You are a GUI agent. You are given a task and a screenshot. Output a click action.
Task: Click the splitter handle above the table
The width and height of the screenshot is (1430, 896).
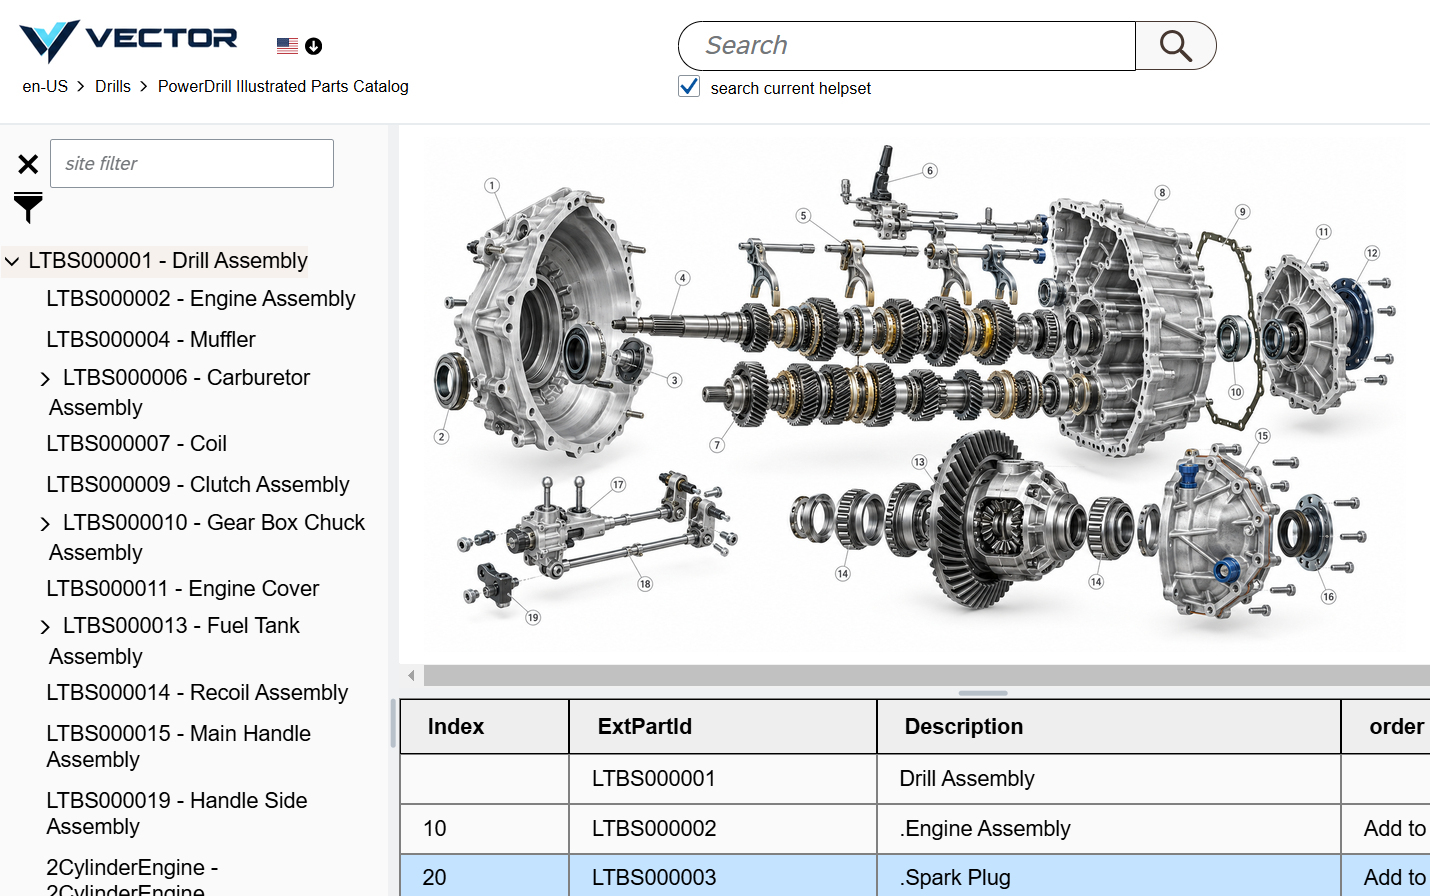click(983, 693)
